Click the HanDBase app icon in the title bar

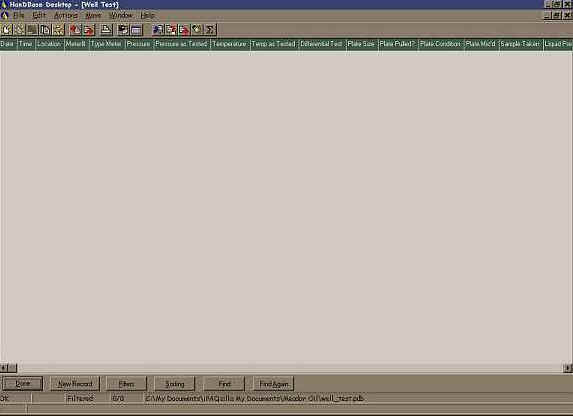[4, 4]
